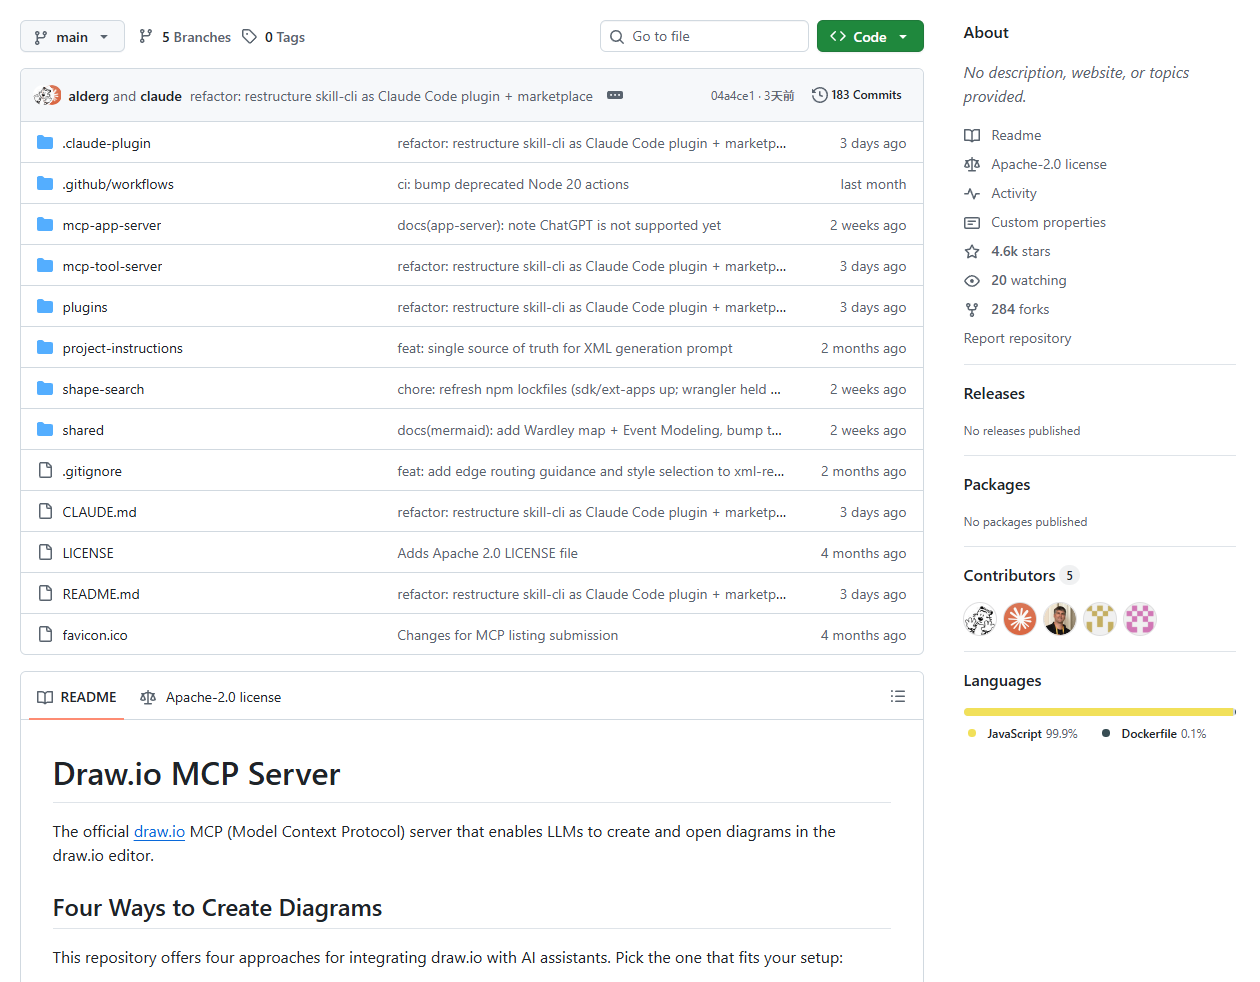The width and height of the screenshot is (1260, 982).
Task: Switch to the README tab
Action: [x=77, y=697]
